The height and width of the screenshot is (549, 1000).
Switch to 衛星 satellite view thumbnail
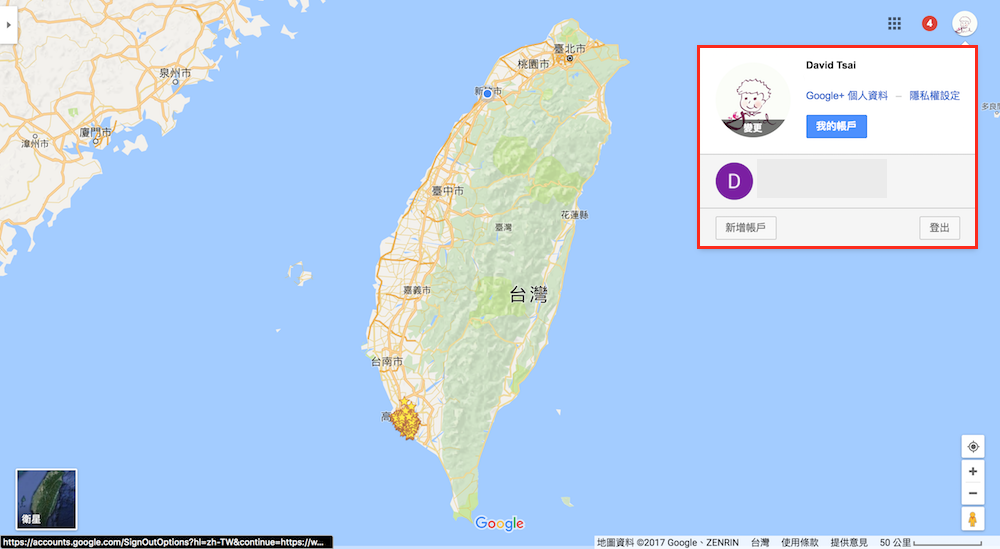pos(47,499)
